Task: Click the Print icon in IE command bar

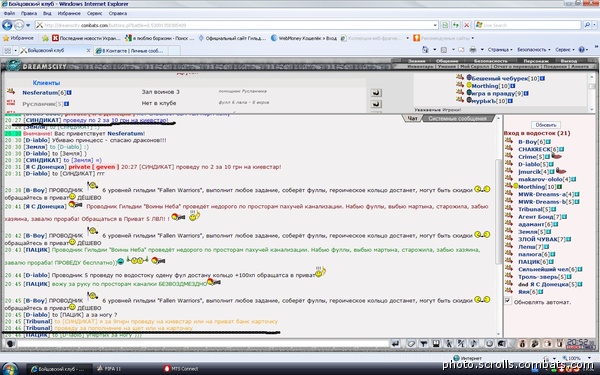Action: 473,49
